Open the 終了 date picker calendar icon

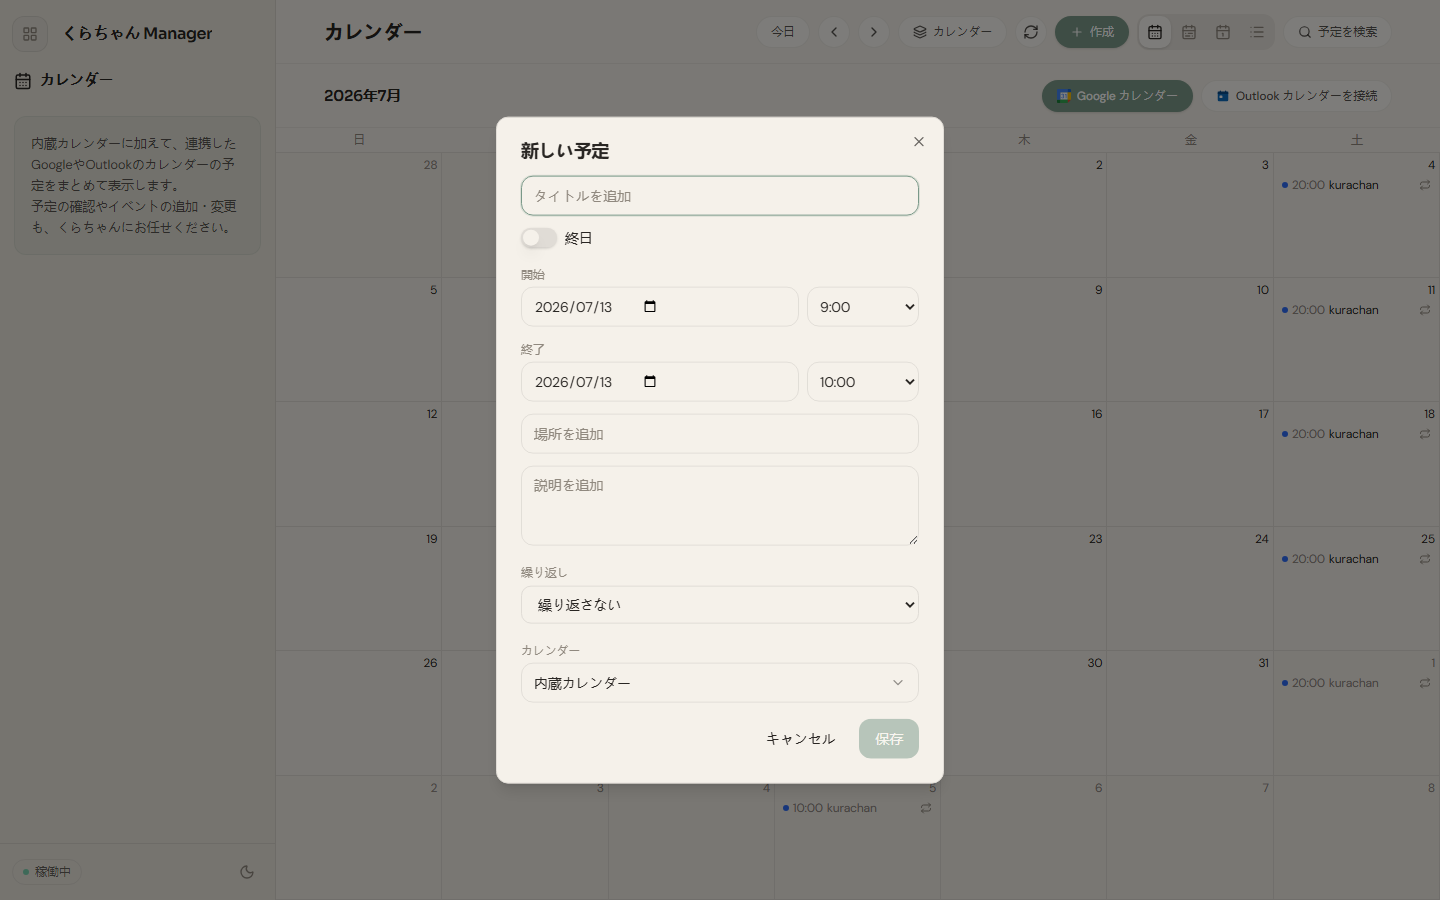pyautogui.click(x=650, y=382)
